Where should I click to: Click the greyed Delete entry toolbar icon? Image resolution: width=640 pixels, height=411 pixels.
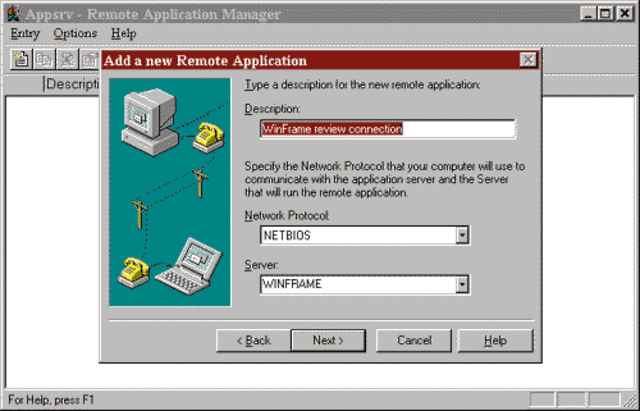point(67,60)
